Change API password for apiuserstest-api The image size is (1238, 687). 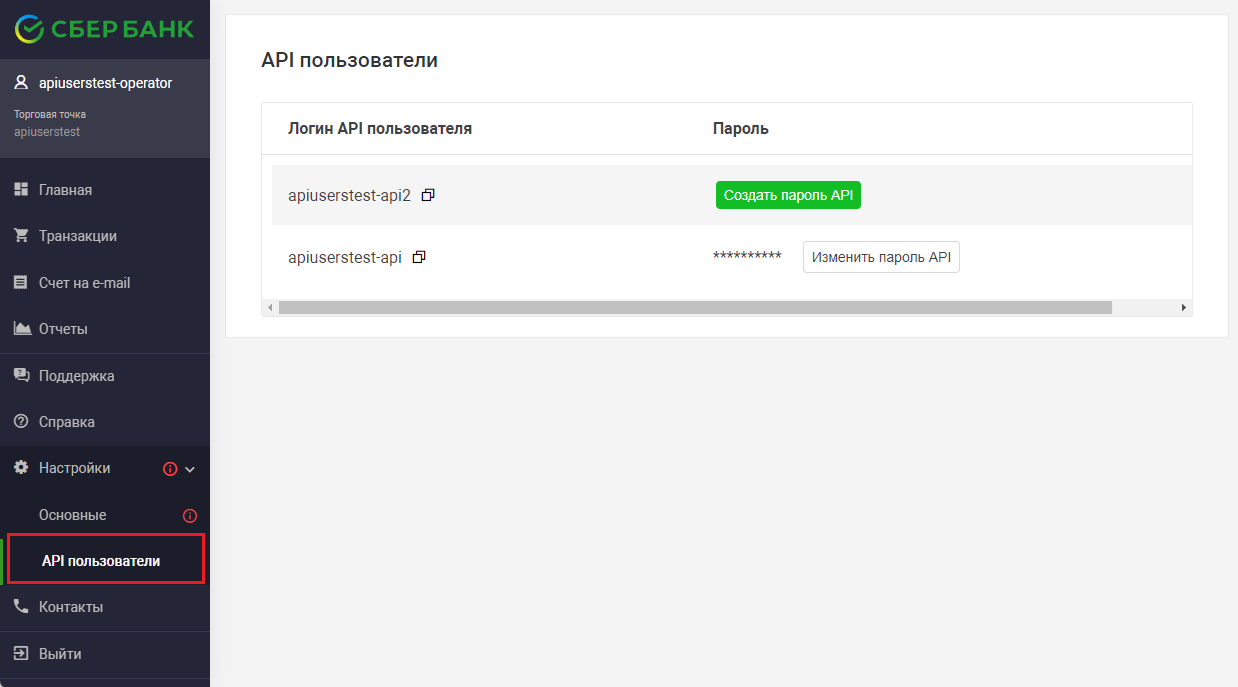click(881, 257)
